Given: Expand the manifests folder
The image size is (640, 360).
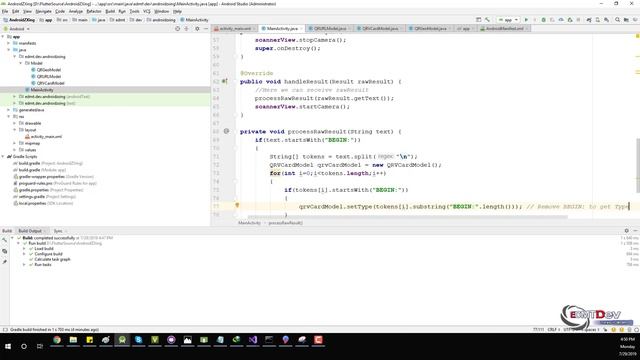Looking at the screenshot, I should pos(9,43).
